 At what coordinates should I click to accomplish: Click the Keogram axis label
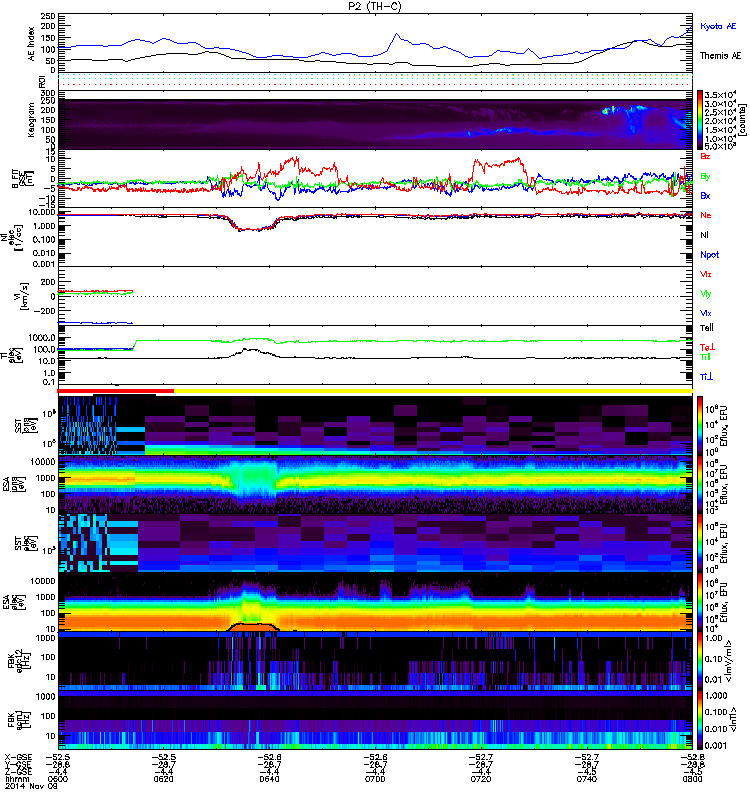point(31,119)
